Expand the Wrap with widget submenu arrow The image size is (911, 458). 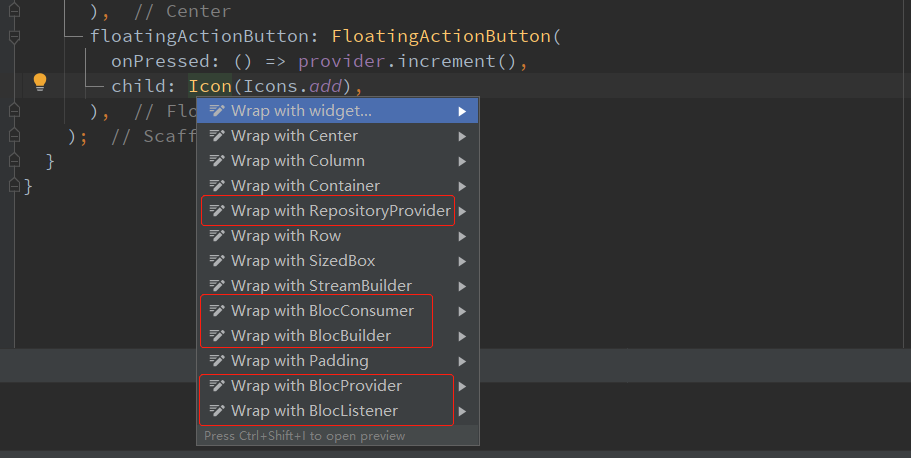coord(462,111)
